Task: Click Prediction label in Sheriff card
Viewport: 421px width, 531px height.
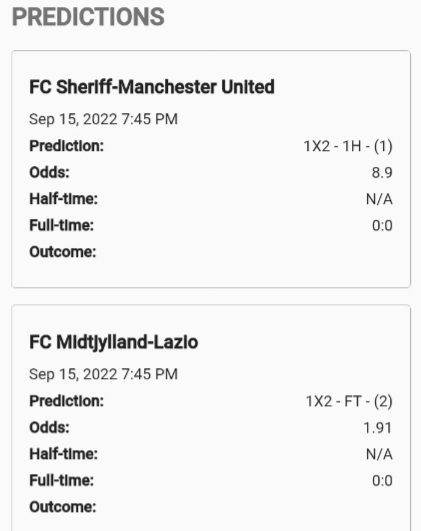Action: point(66,146)
